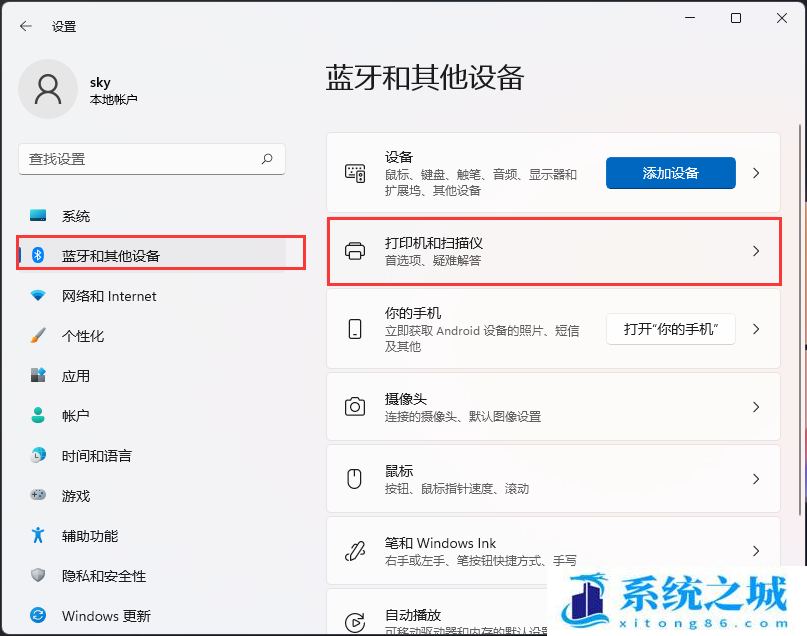Viewport: 807px width, 636px height.
Task: Click the mouse icon for 鼠标
Action: coord(355,479)
